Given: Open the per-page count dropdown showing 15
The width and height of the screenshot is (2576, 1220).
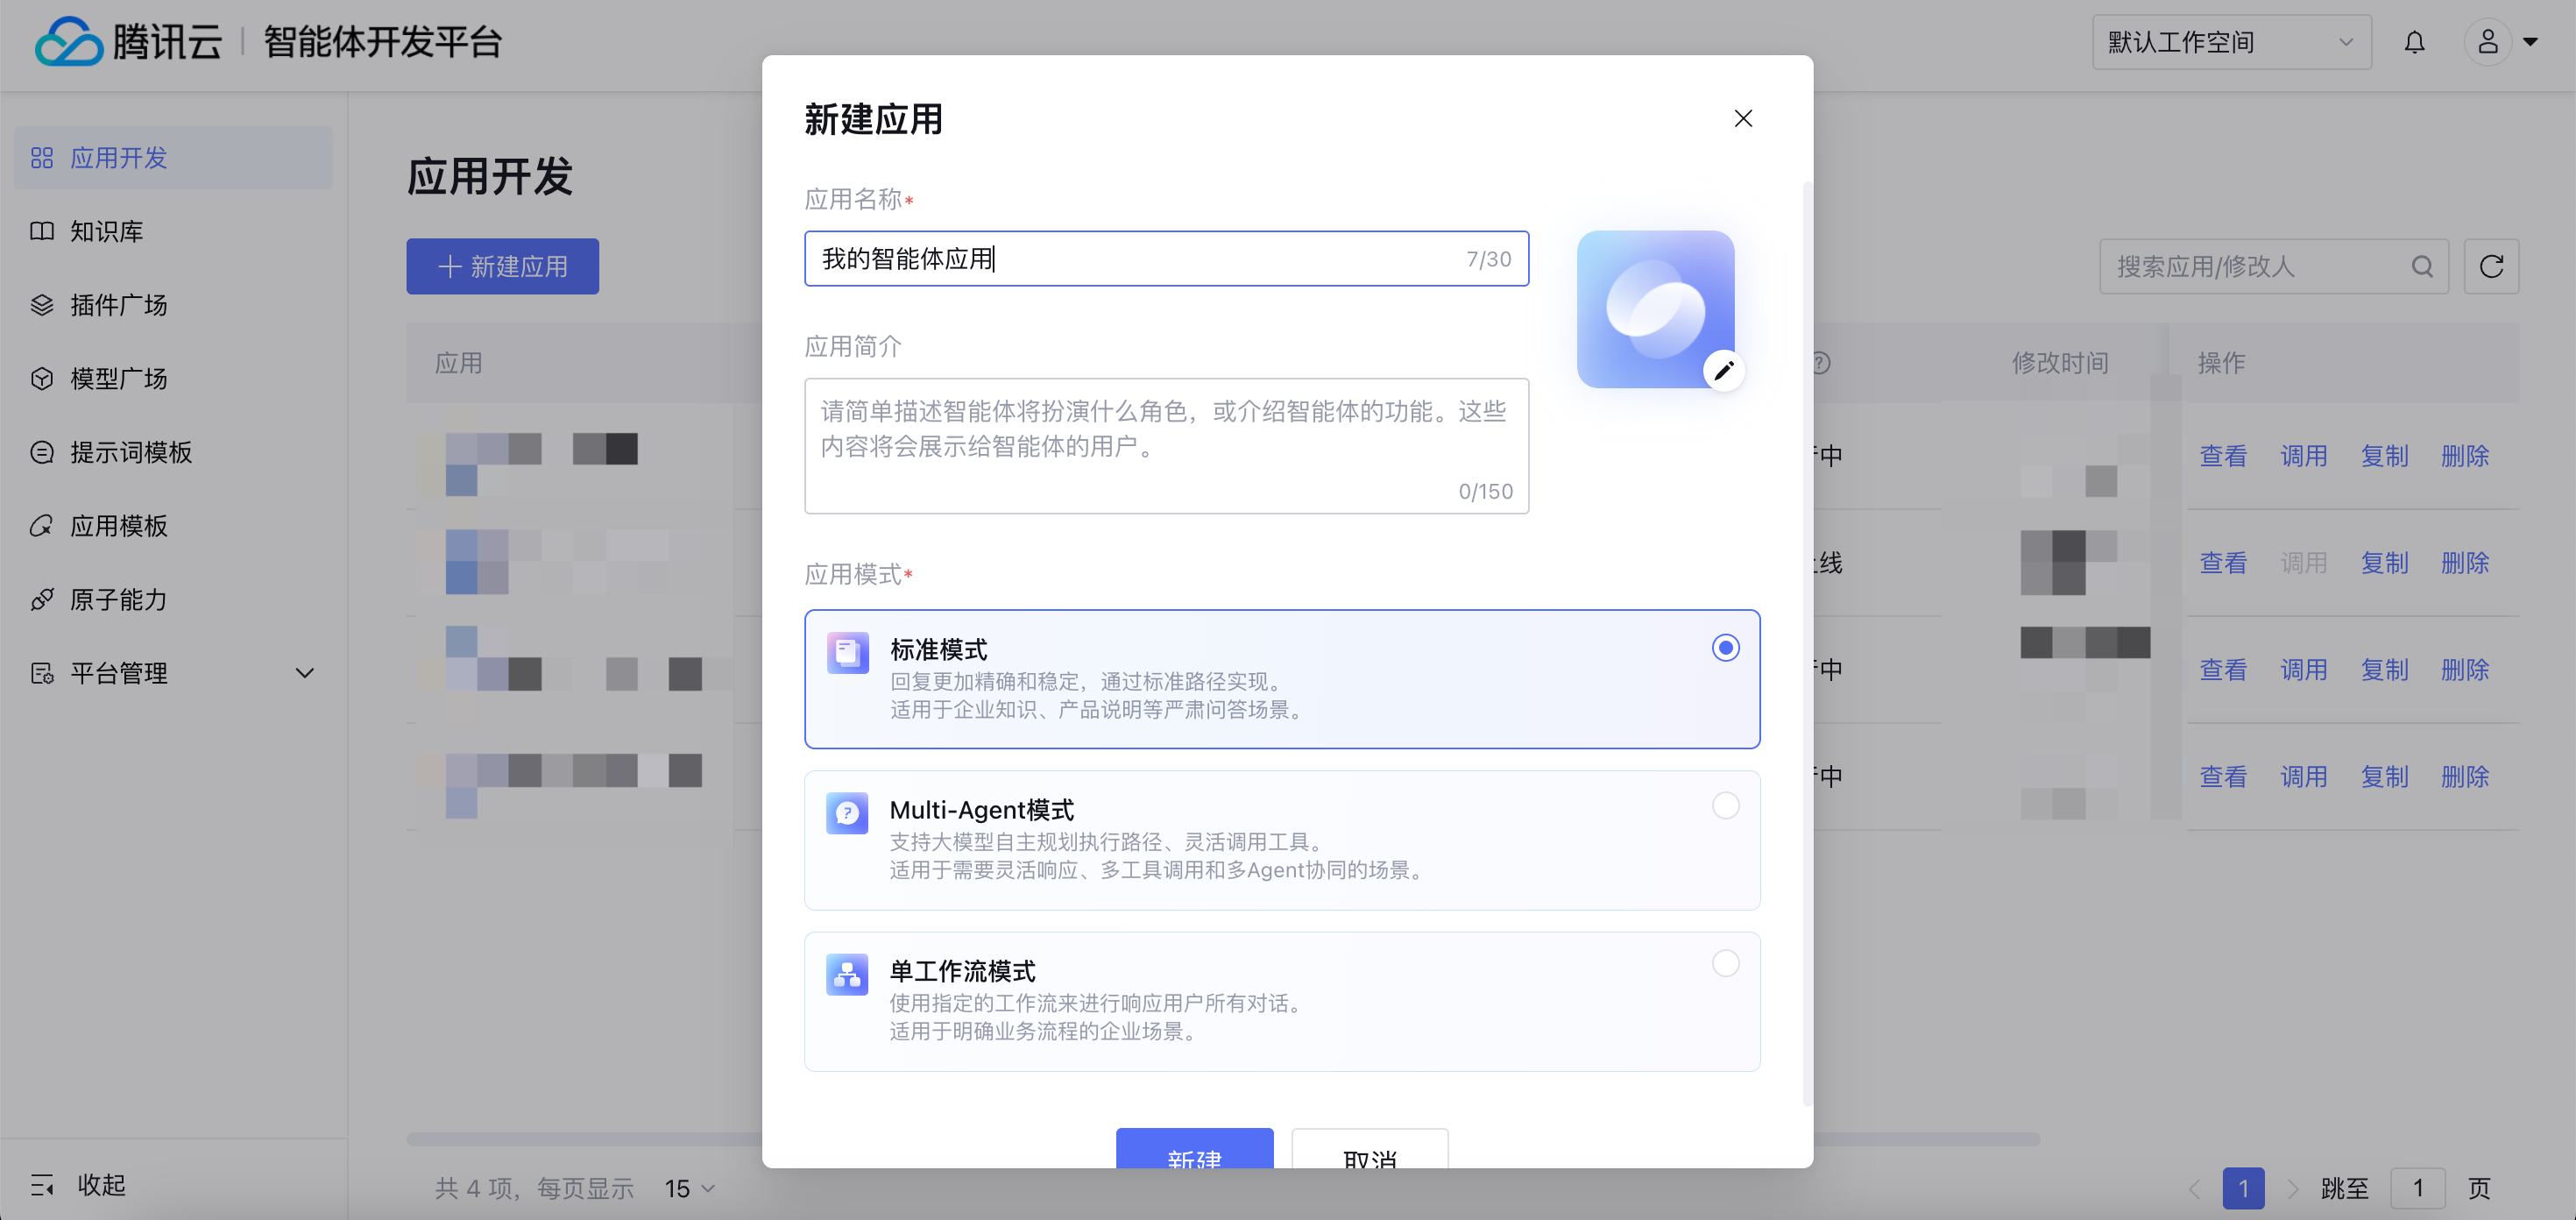Looking at the screenshot, I should coord(689,1188).
